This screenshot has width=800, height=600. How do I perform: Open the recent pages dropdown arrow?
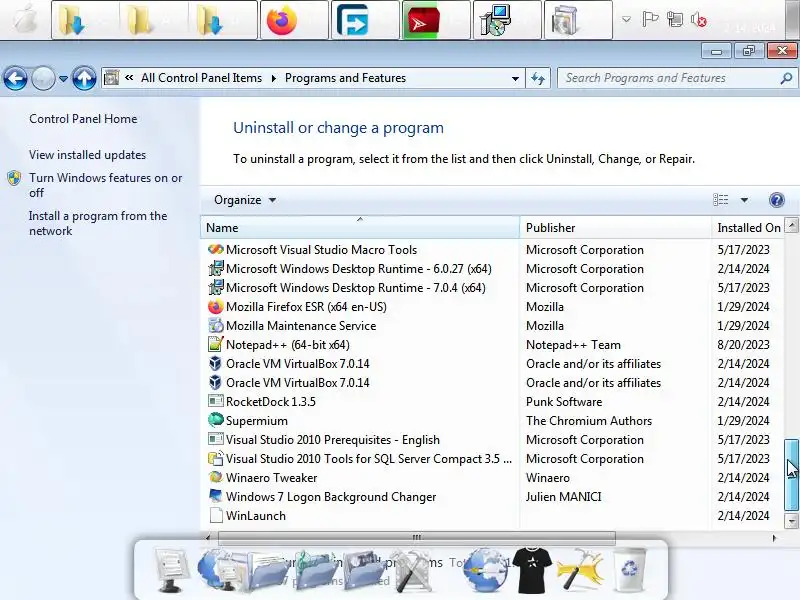(63, 79)
